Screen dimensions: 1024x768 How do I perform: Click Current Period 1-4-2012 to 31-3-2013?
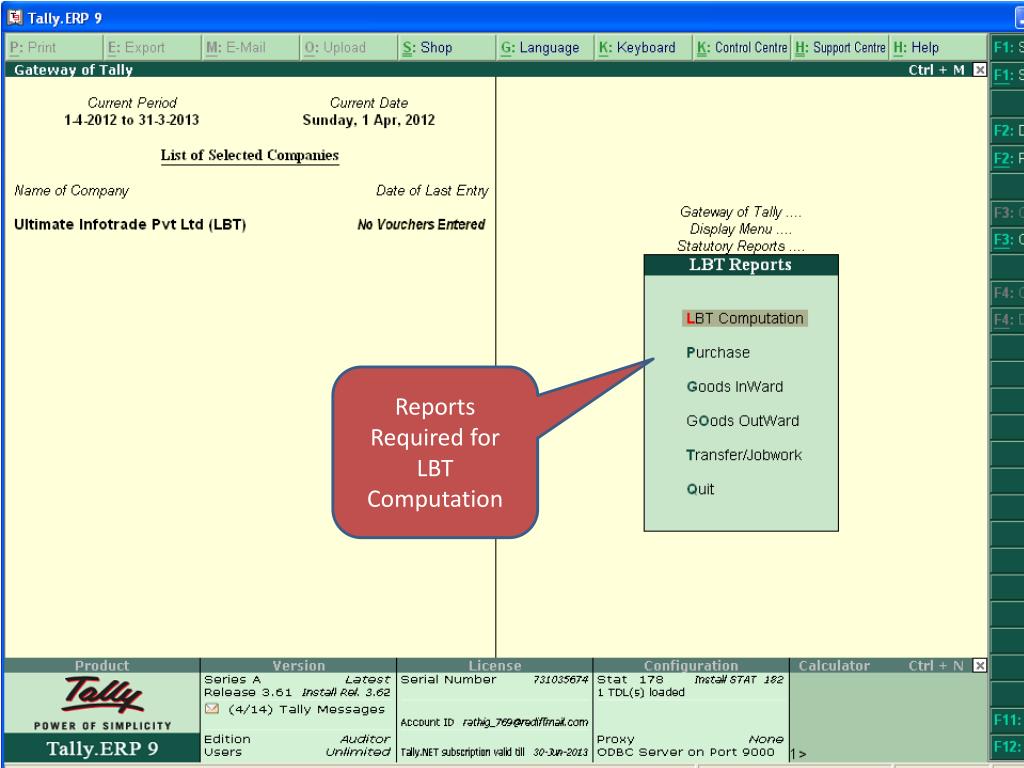pyautogui.click(x=131, y=120)
